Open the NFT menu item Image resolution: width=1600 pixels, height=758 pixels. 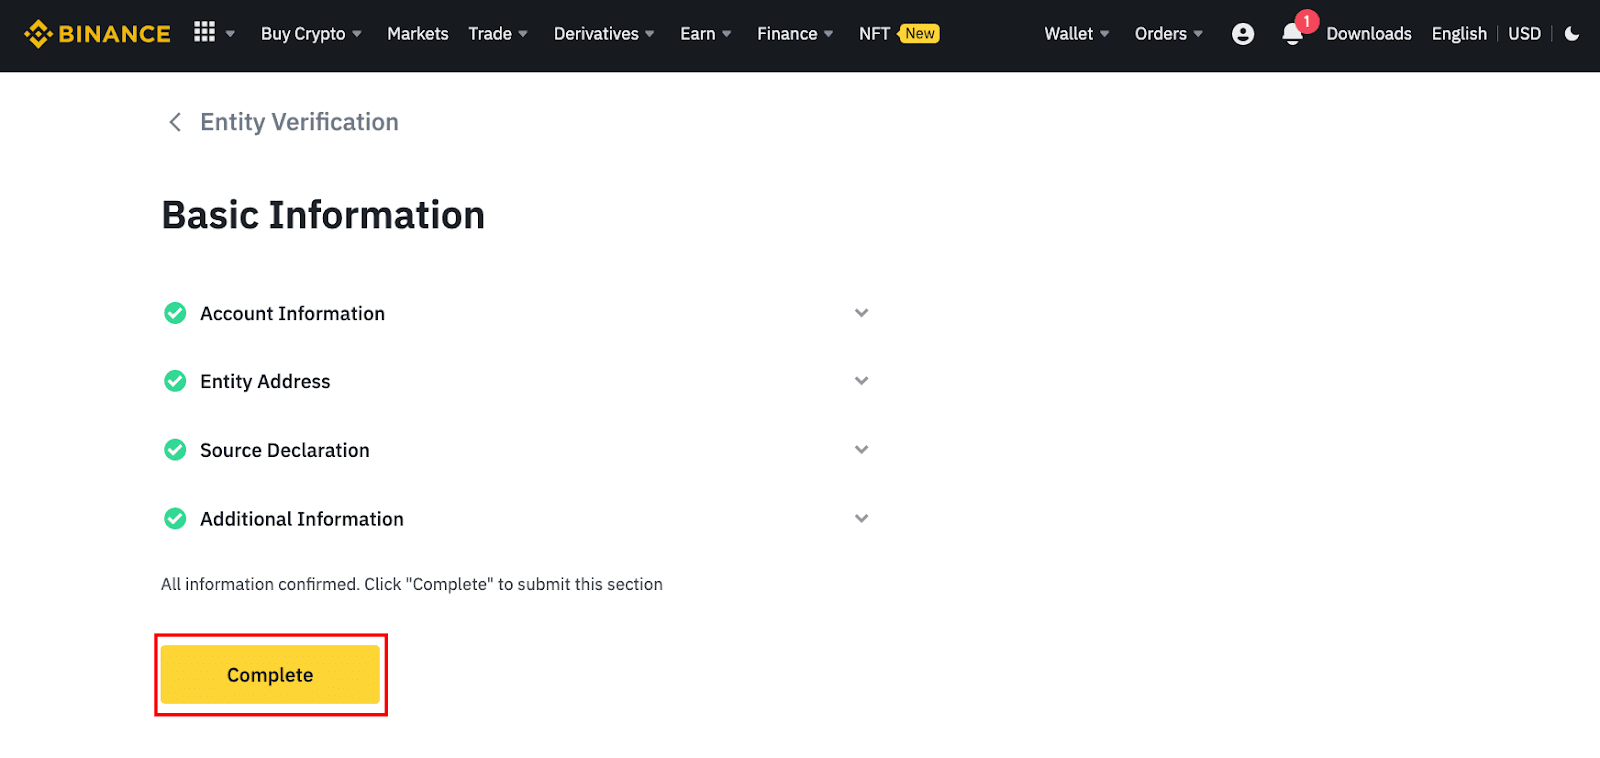[x=875, y=34]
